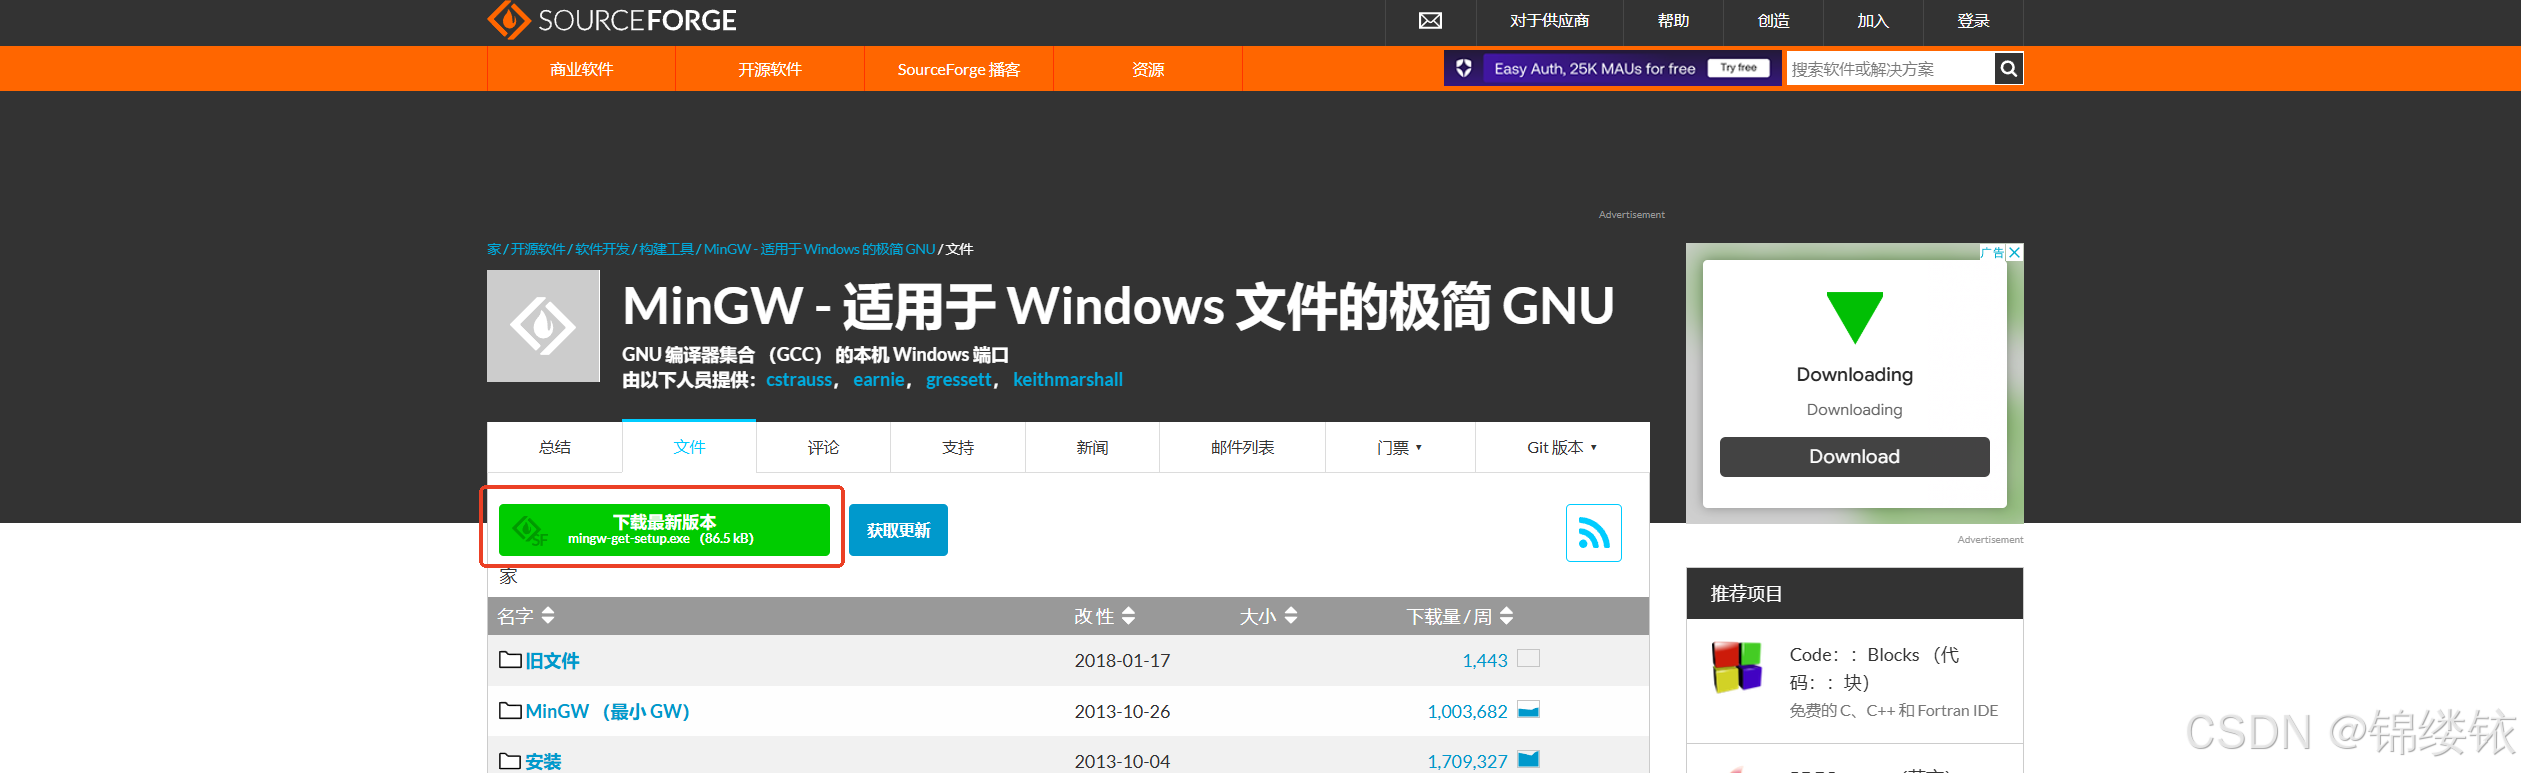Click the search magnifier button

tap(2008, 69)
